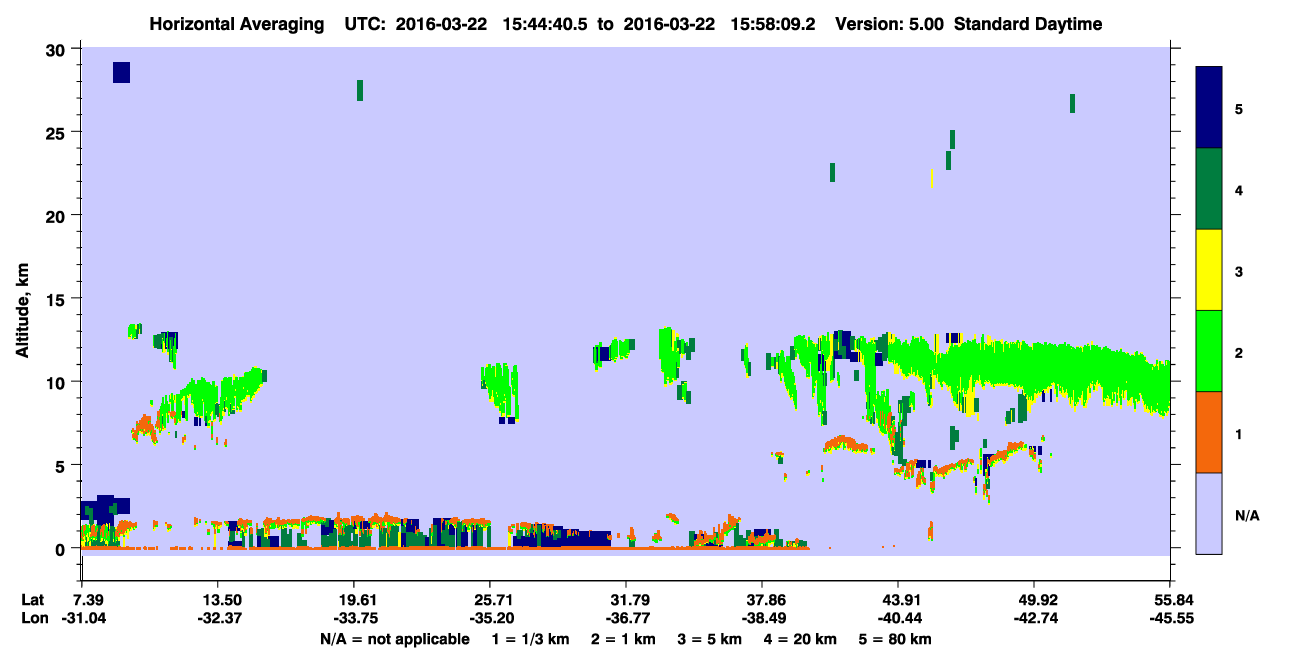Click the colorbar label '5'

tap(1238, 108)
